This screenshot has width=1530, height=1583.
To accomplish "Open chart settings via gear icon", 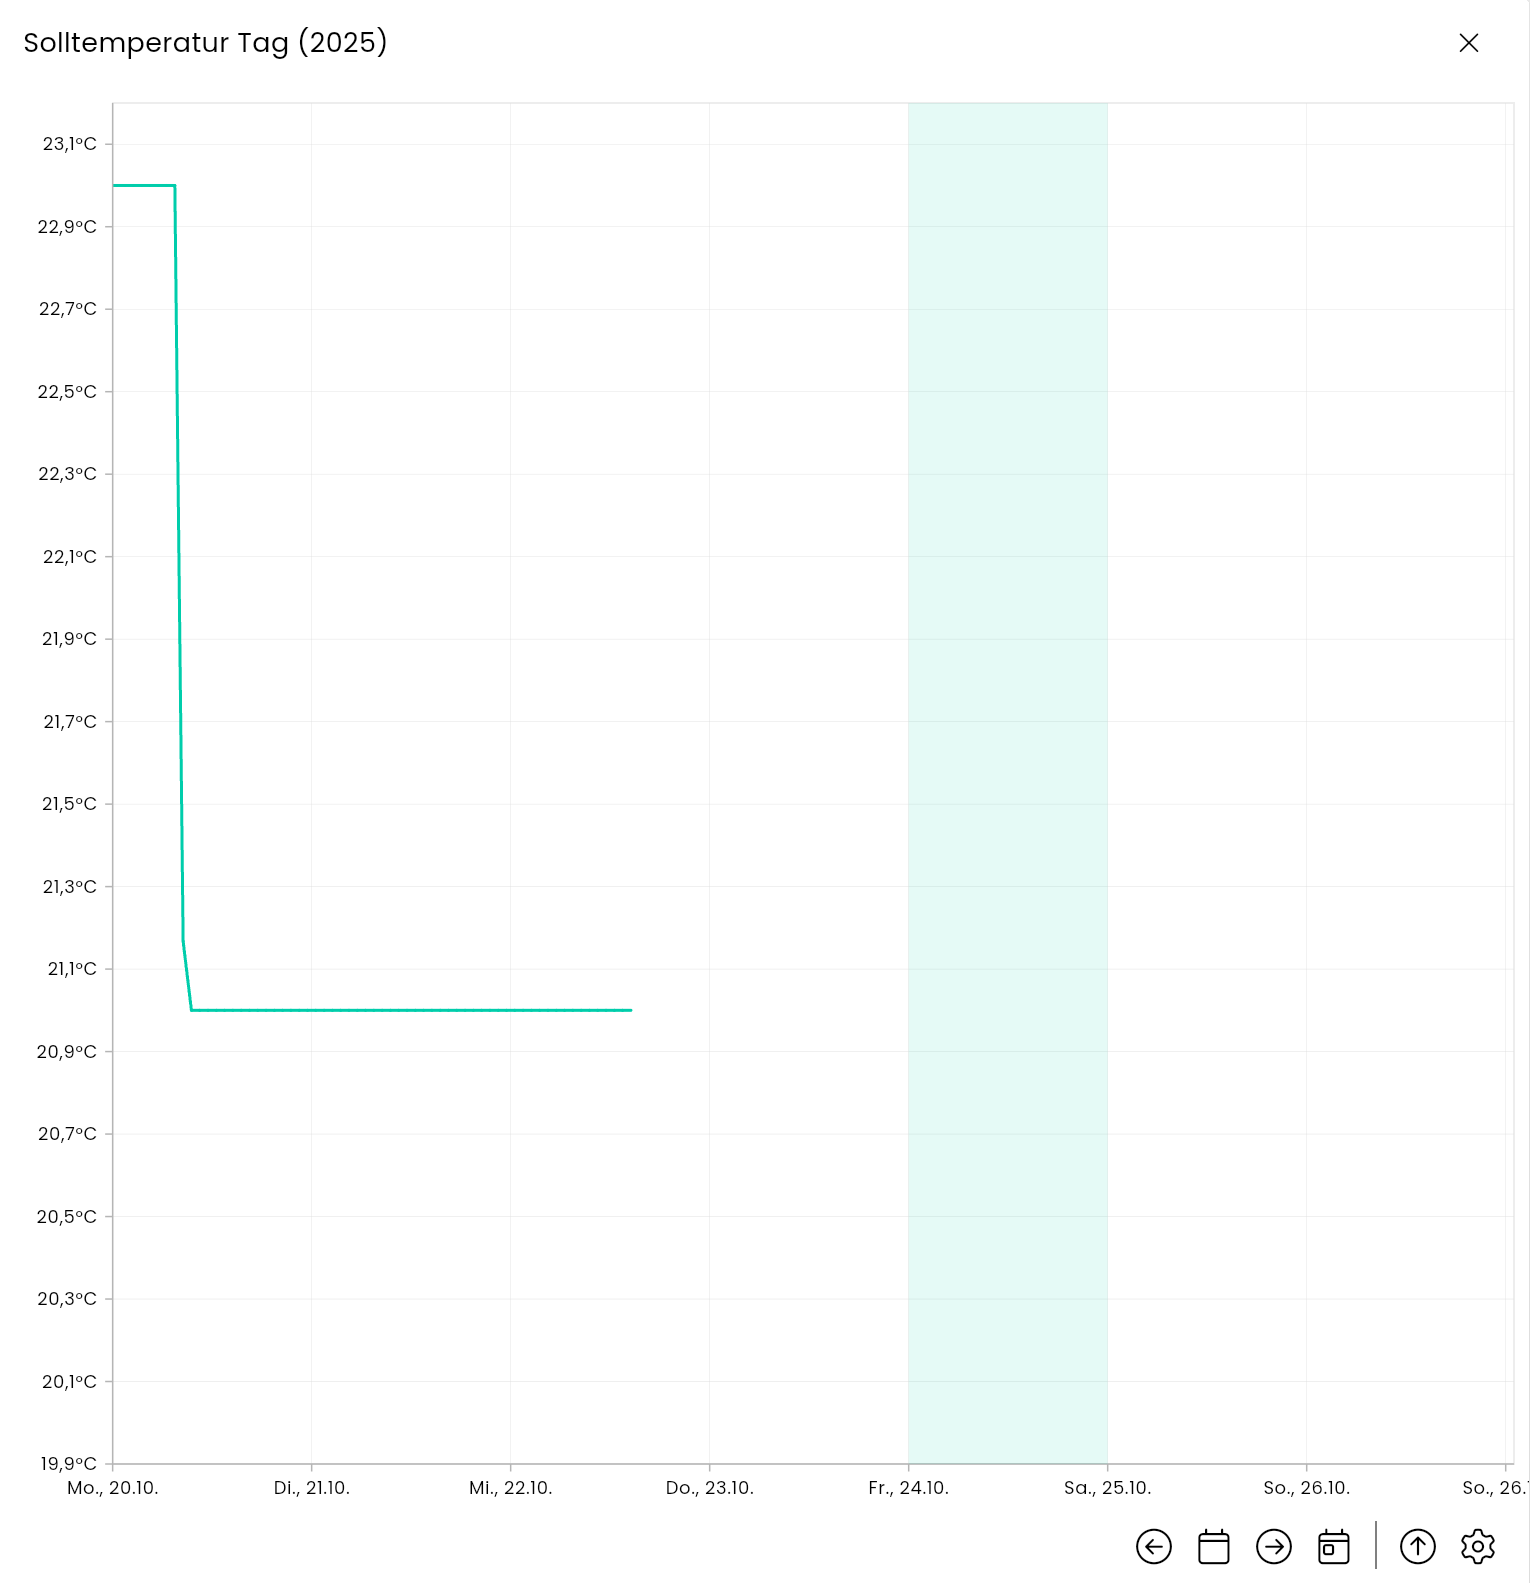I will click(x=1478, y=1546).
